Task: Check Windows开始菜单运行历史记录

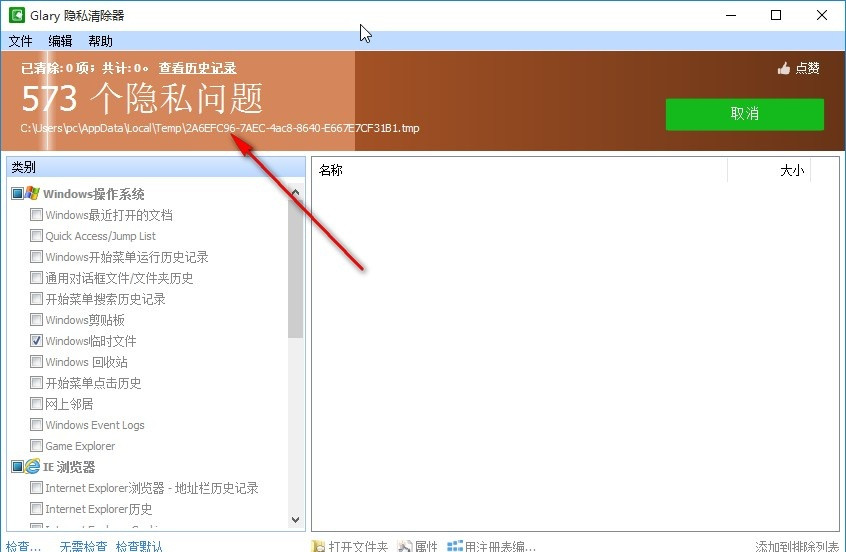Action: point(36,256)
